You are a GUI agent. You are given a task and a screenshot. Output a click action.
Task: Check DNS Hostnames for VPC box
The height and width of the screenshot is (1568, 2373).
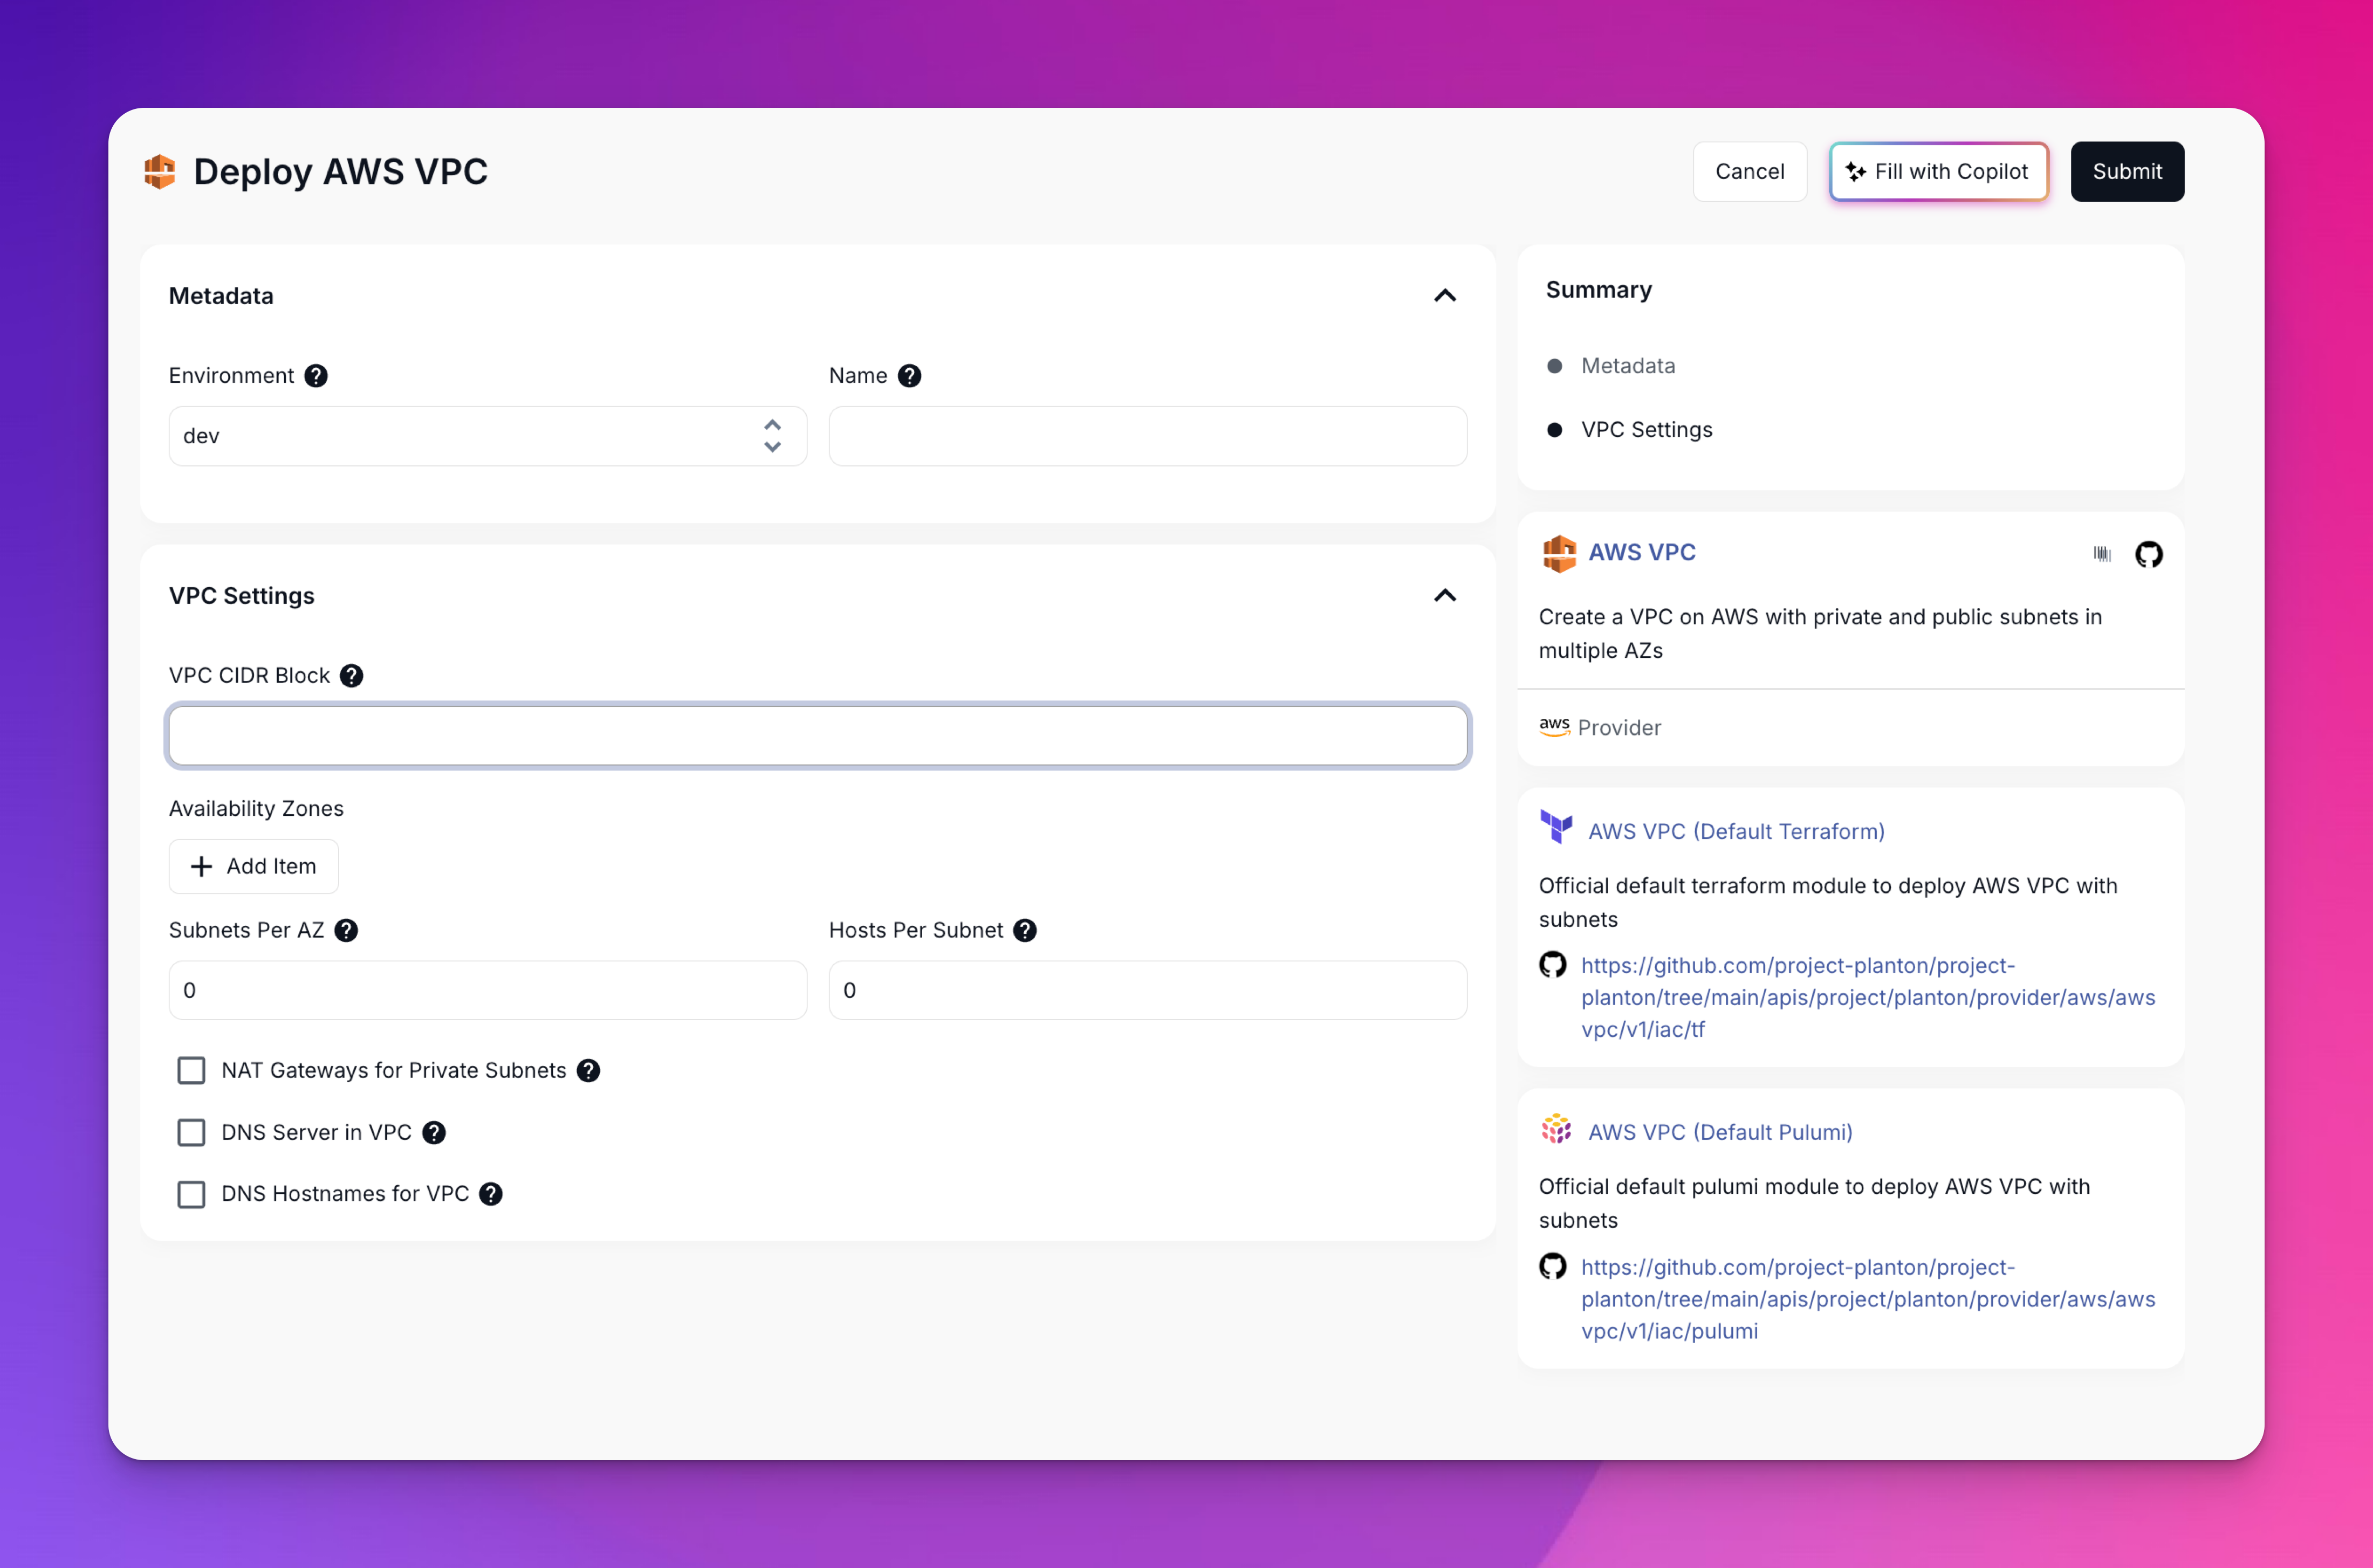191,1194
